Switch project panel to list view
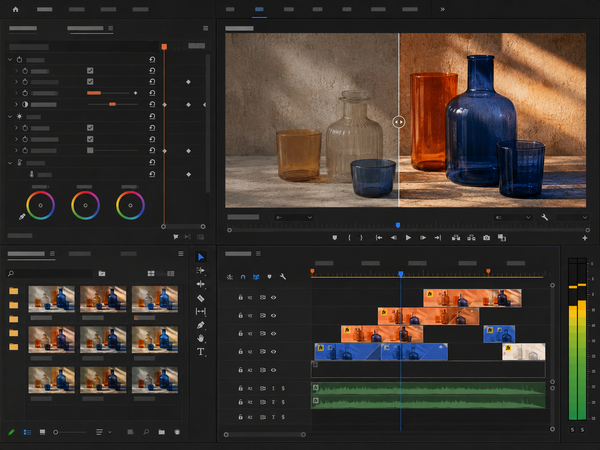This screenshot has width=600, height=450. pos(27,432)
